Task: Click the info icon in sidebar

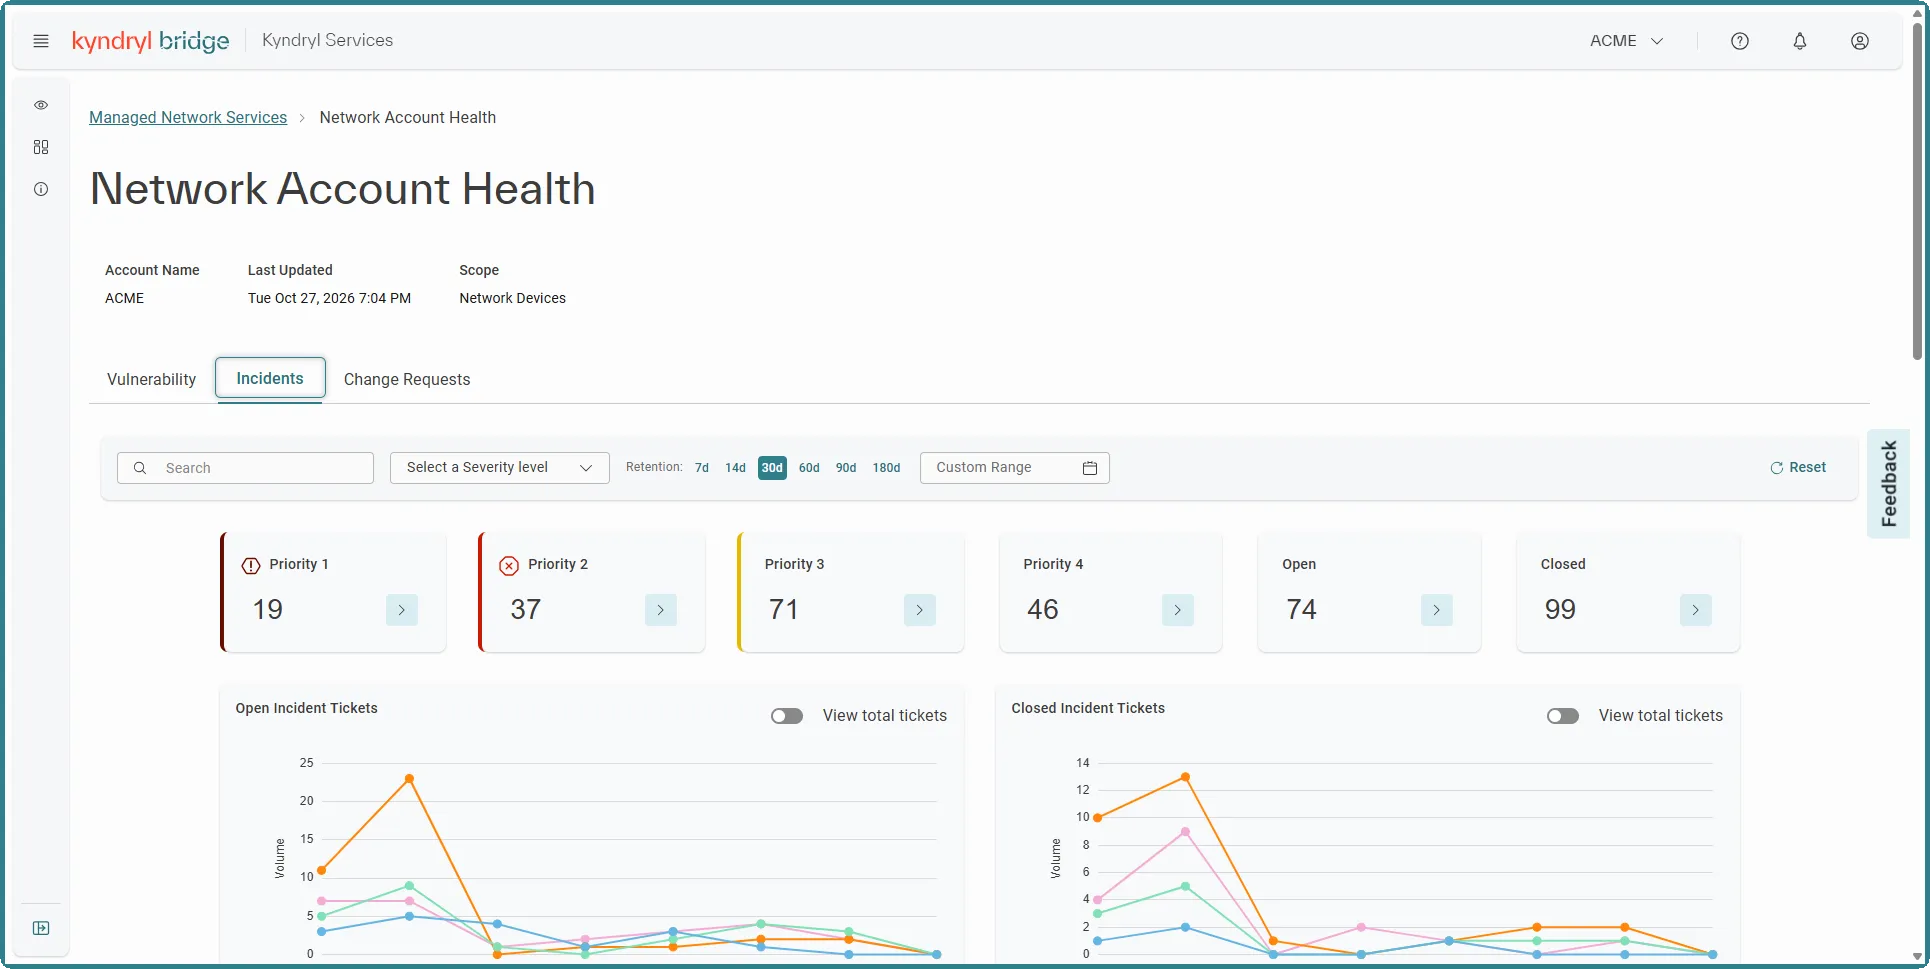Action: click(x=41, y=189)
